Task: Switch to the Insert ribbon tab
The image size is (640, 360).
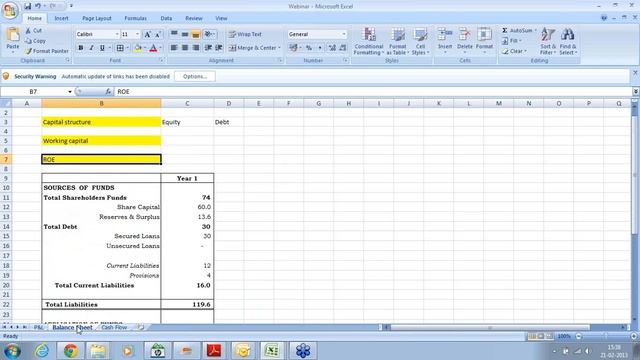Action: point(62,18)
